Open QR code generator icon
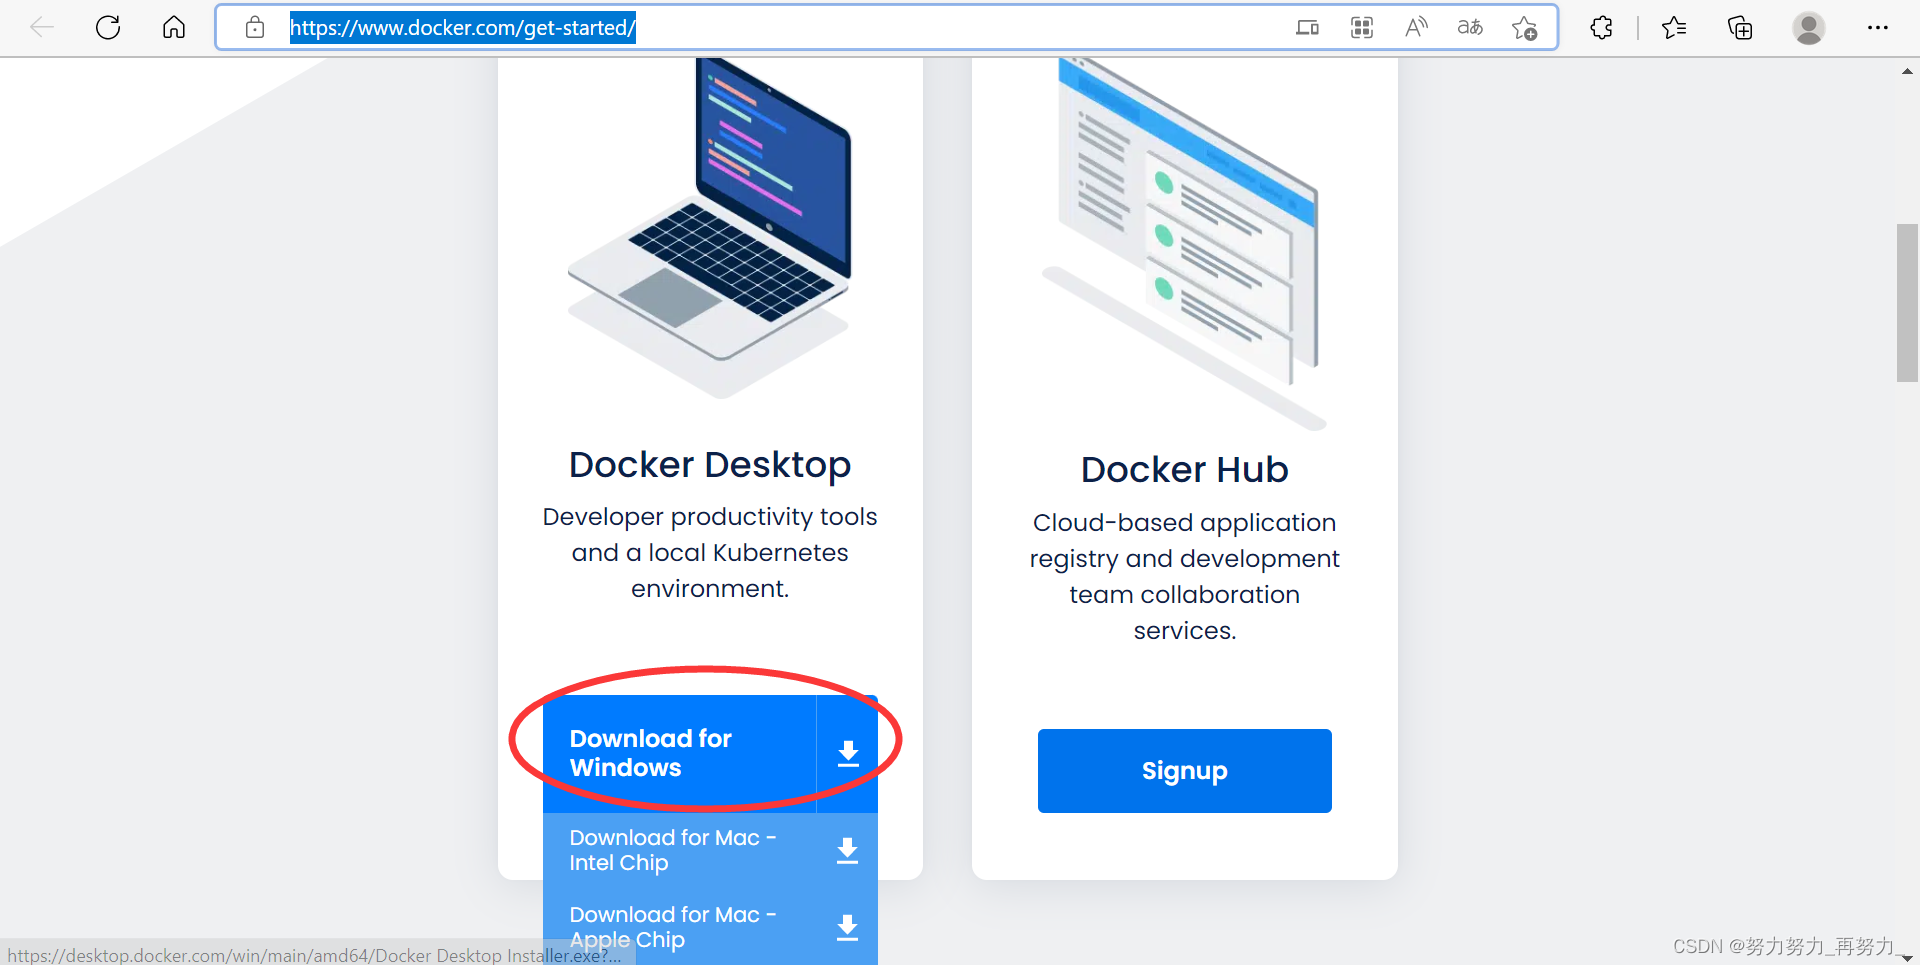This screenshot has width=1920, height=965. coord(1362,28)
